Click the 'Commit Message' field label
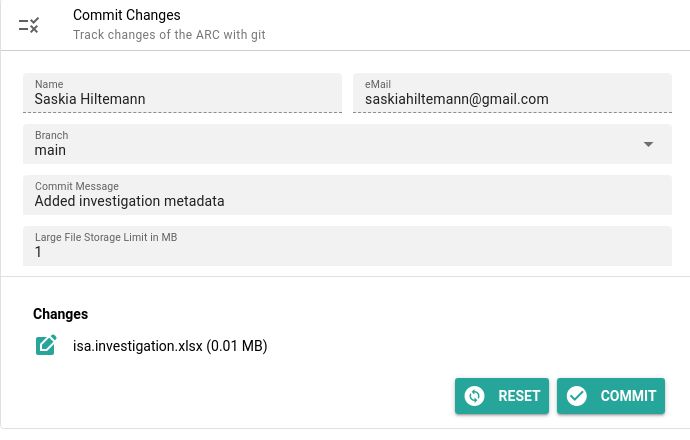Image resolution: width=690 pixels, height=440 pixels. 77,186
